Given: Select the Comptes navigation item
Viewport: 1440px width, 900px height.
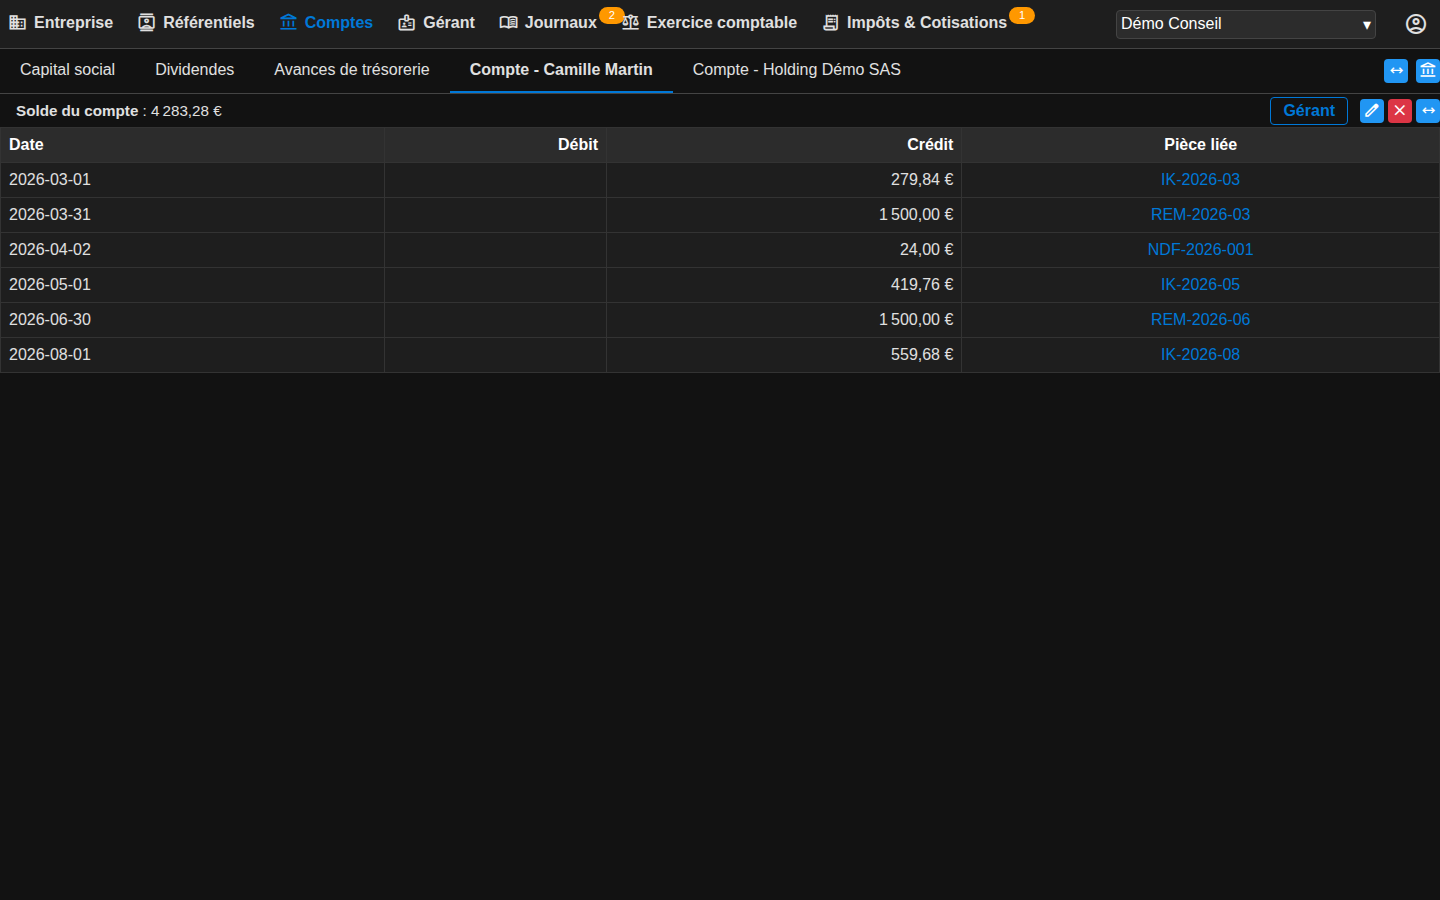Looking at the screenshot, I should click(326, 23).
